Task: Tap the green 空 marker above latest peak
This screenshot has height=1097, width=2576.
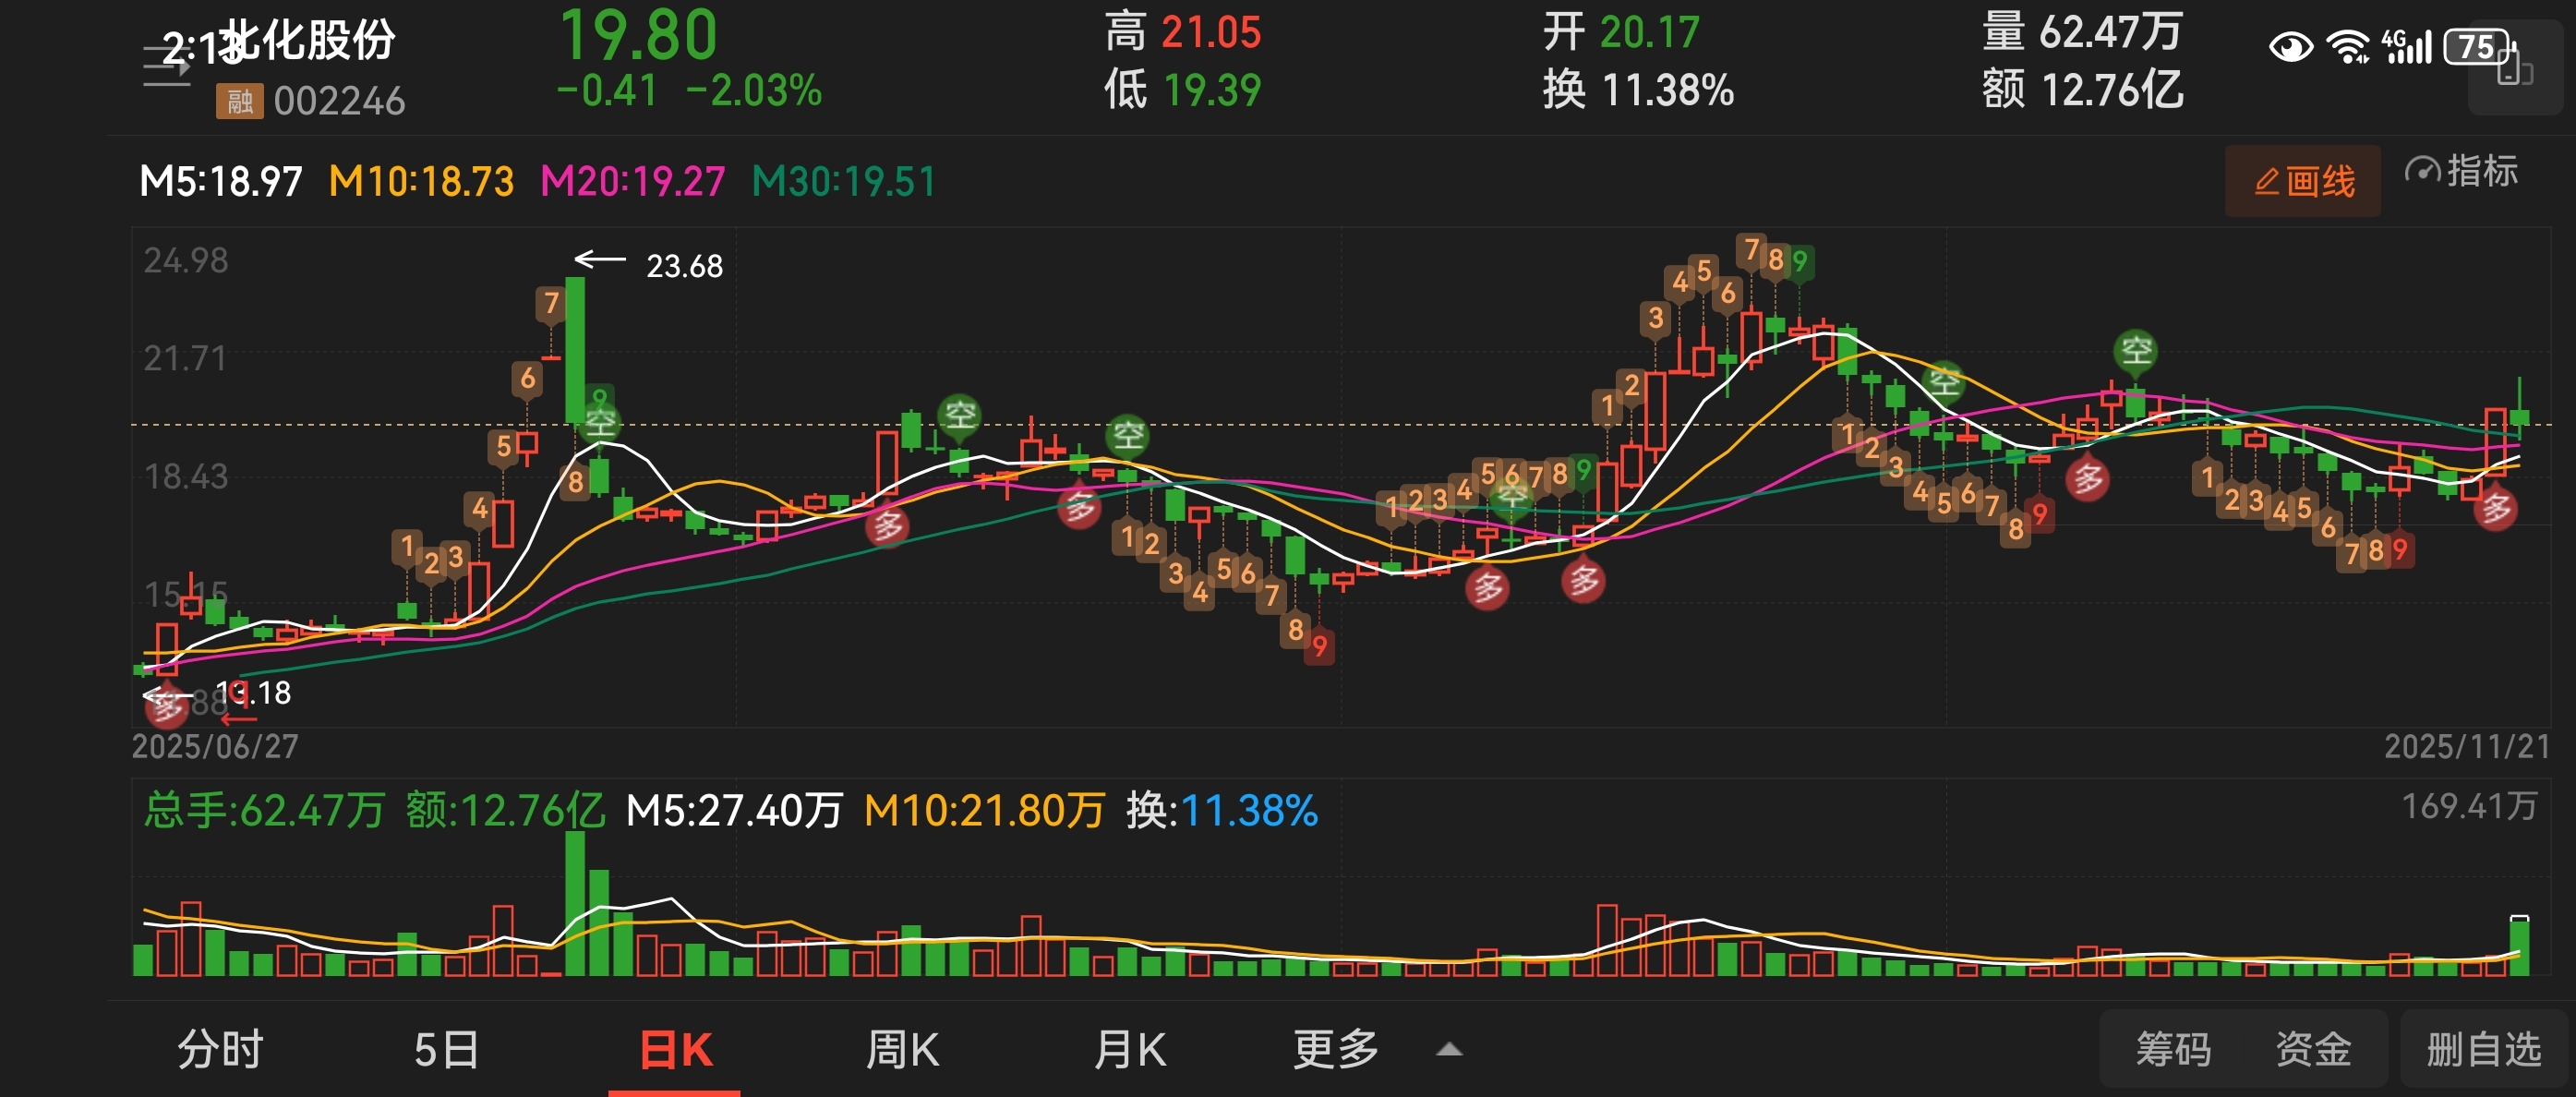Action: coord(2136,350)
